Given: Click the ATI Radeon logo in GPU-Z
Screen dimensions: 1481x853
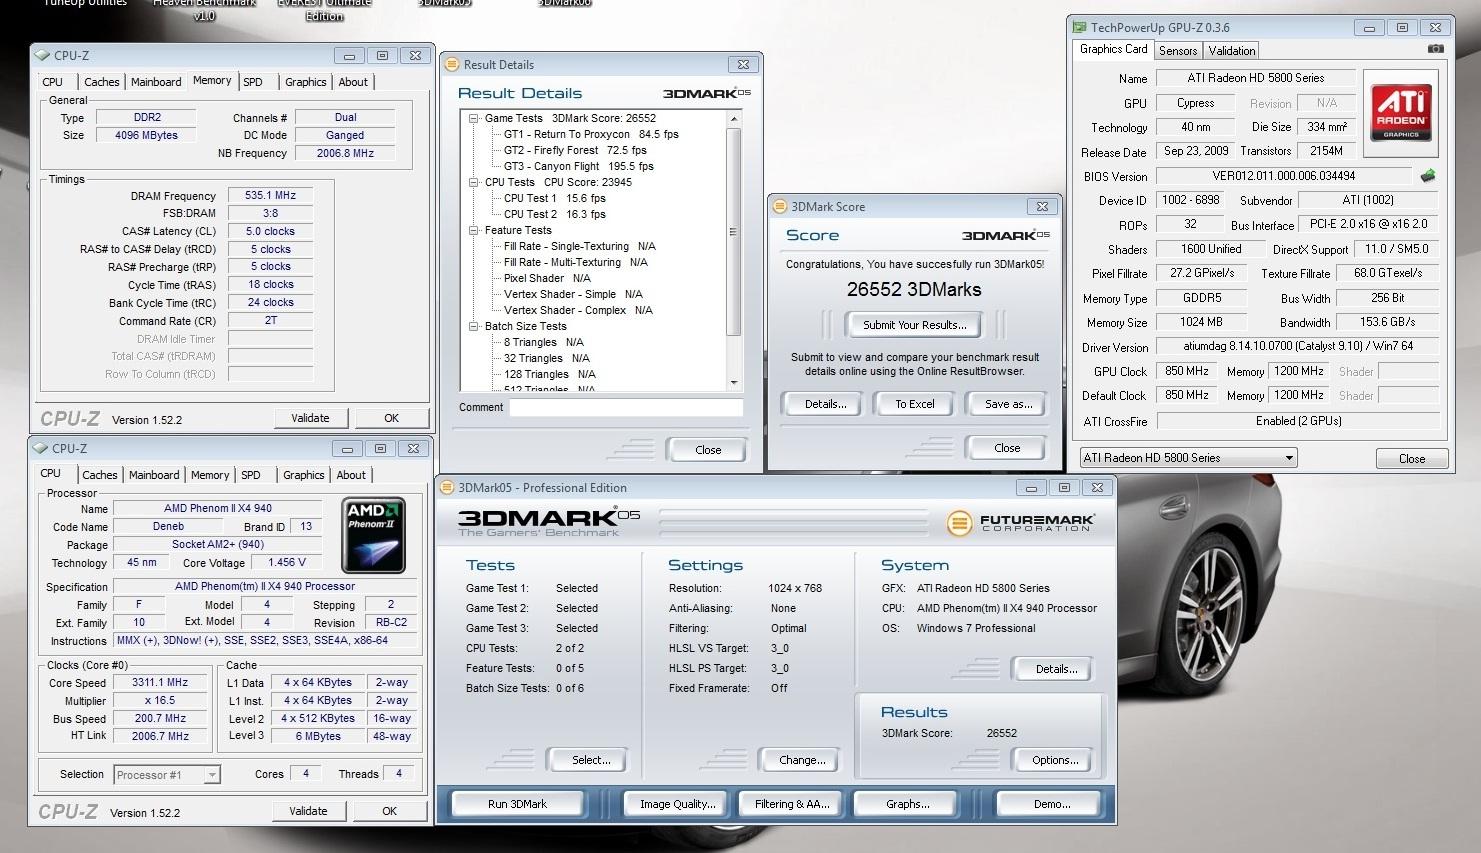Looking at the screenshot, I should pos(1401,112).
